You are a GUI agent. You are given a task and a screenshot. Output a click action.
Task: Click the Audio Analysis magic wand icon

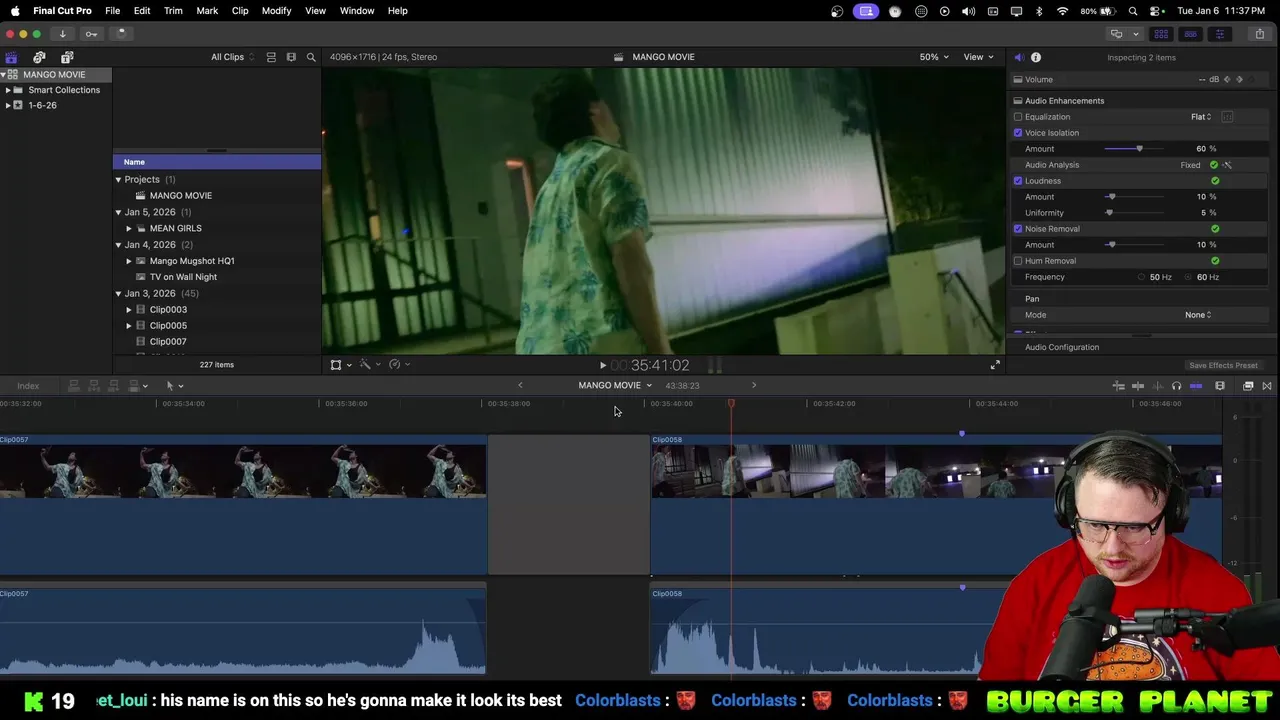[x=1227, y=165]
